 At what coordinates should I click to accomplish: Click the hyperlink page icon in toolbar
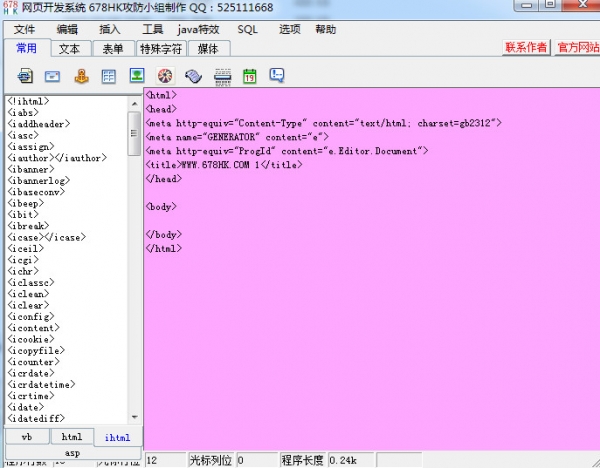[26, 75]
